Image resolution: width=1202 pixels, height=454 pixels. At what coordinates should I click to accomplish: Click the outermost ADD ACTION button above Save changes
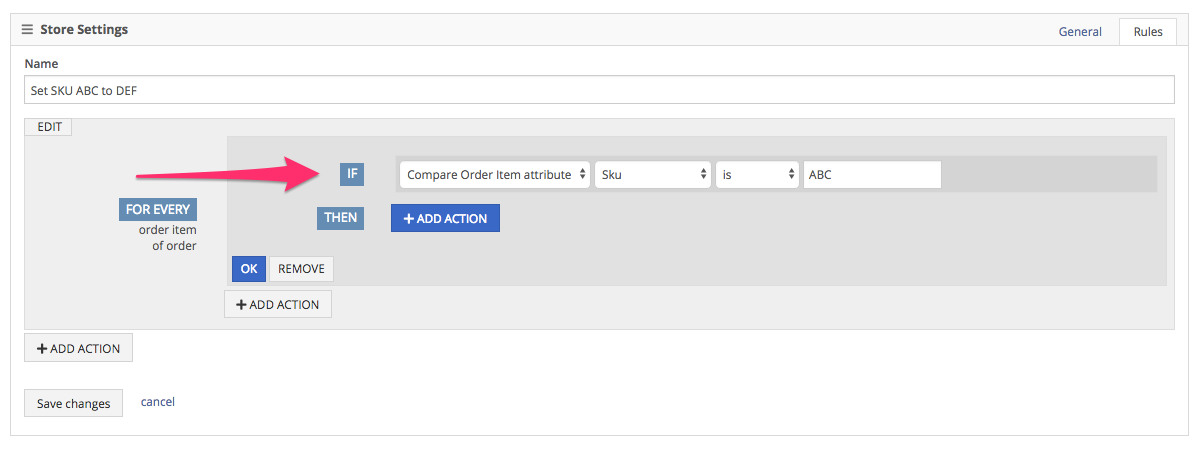click(78, 348)
